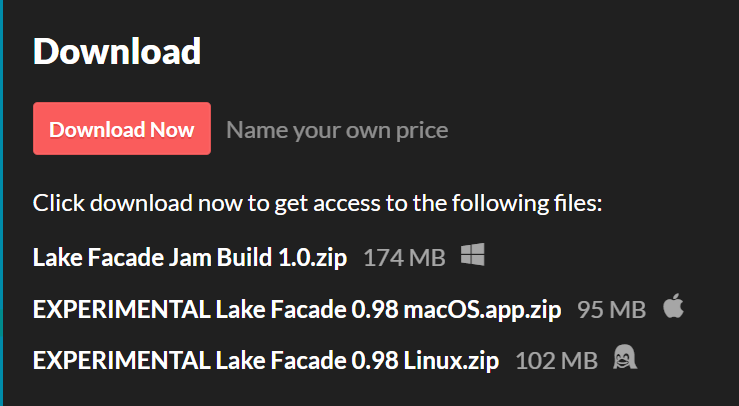Click the 102 MB file size label
Screen dimensions: 739x406
pos(557,361)
